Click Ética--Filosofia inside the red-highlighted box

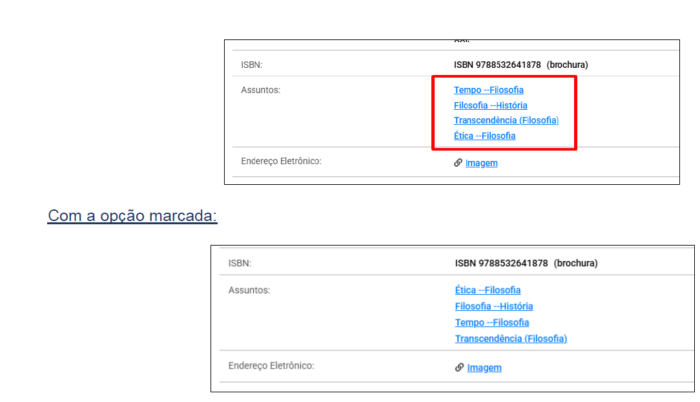[x=485, y=135]
